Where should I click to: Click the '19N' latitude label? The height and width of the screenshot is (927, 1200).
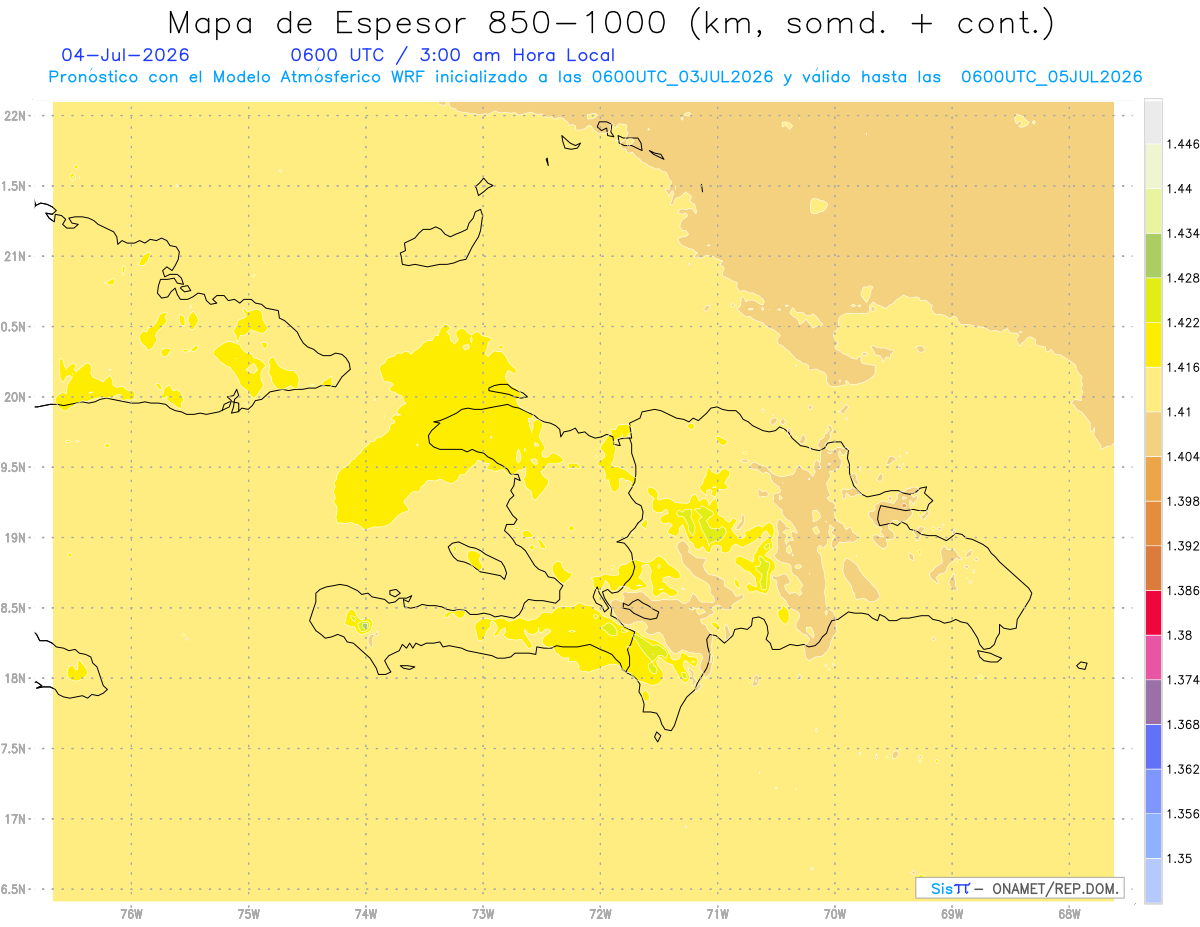pyautogui.click(x=15, y=538)
